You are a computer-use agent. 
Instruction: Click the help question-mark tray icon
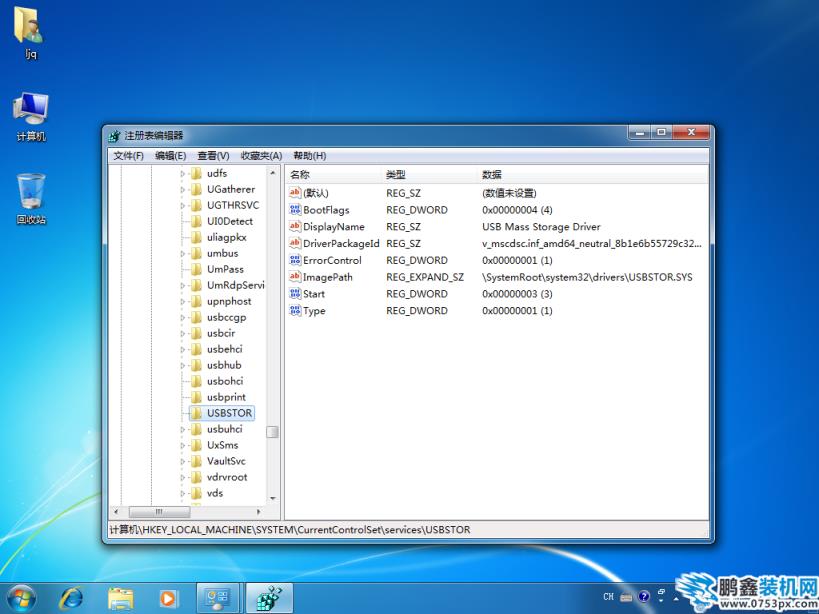644,596
